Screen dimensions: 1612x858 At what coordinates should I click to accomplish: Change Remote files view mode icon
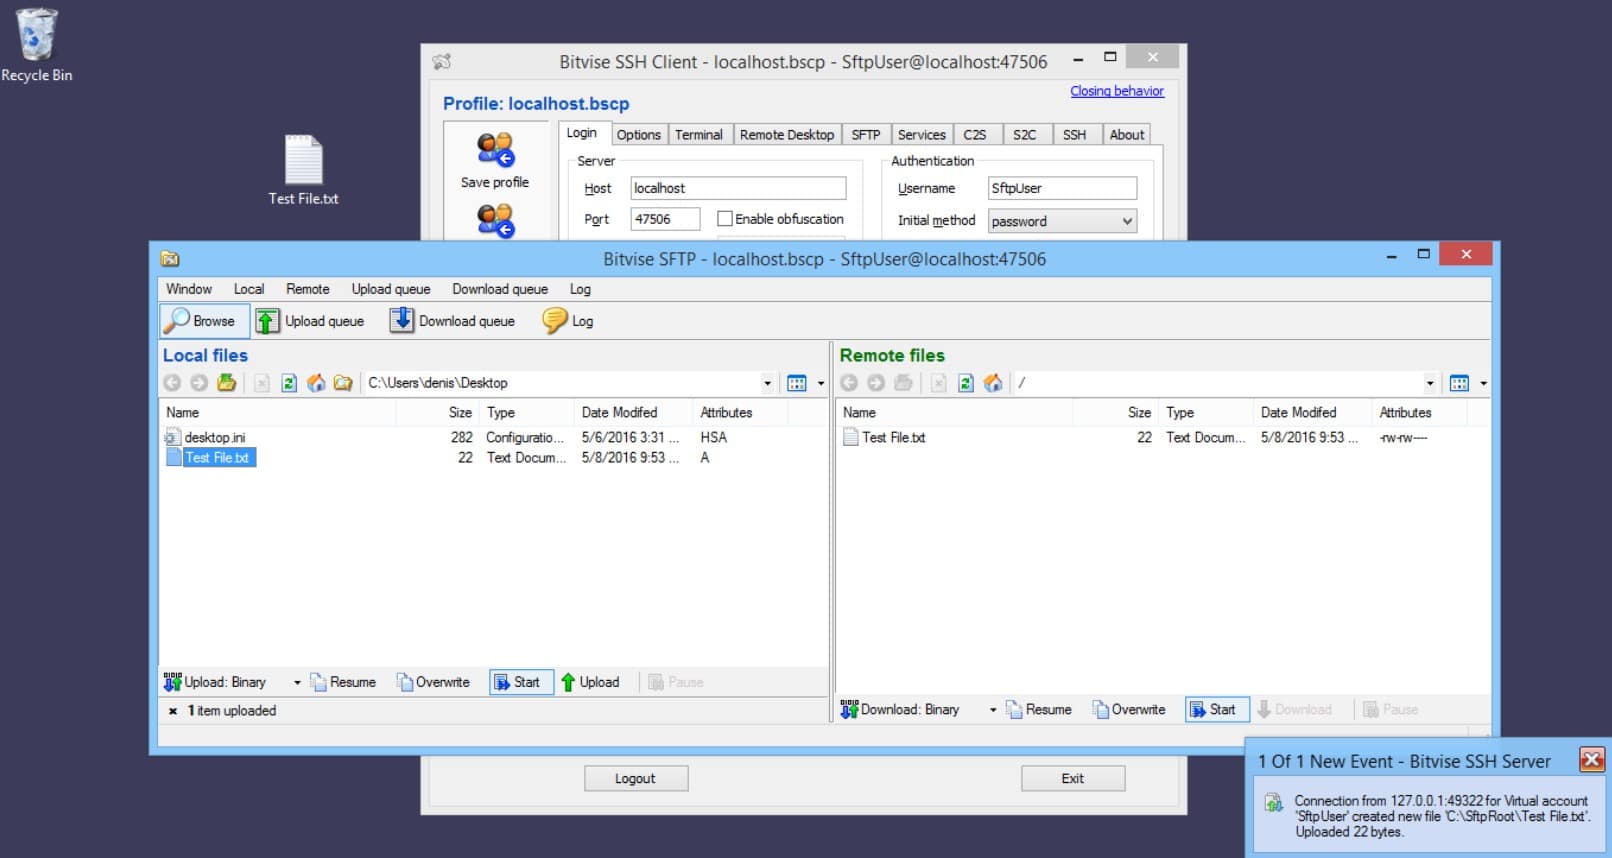tap(1460, 383)
